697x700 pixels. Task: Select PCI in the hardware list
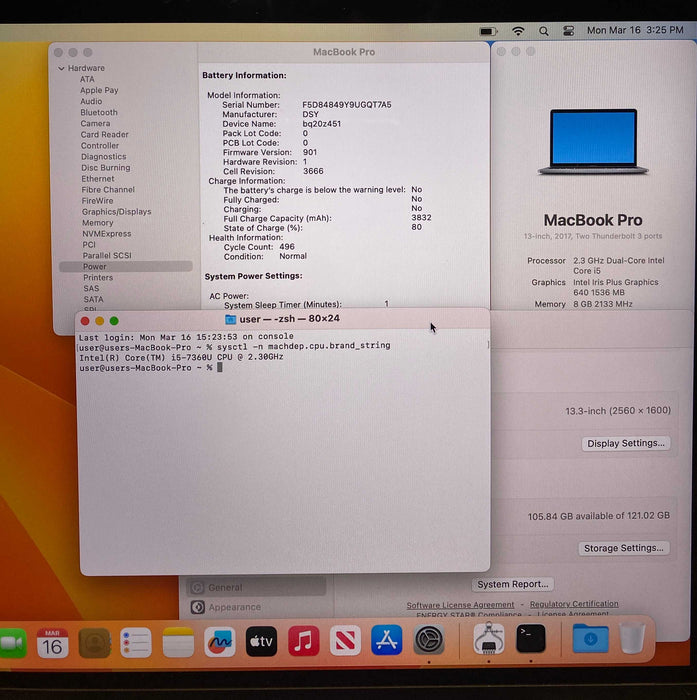(x=89, y=245)
